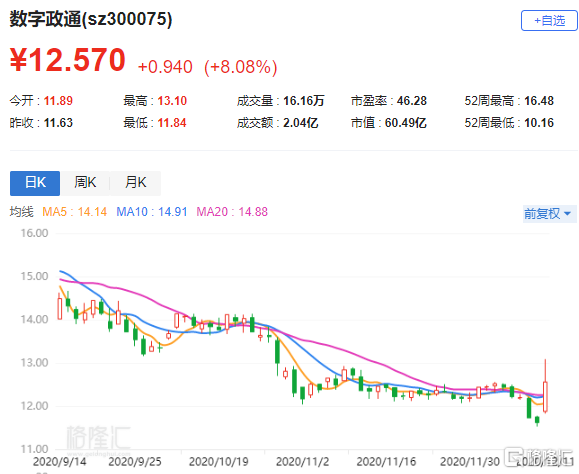Switch to 月K monthly chart tab
The image size is (579, 474).
136,183
